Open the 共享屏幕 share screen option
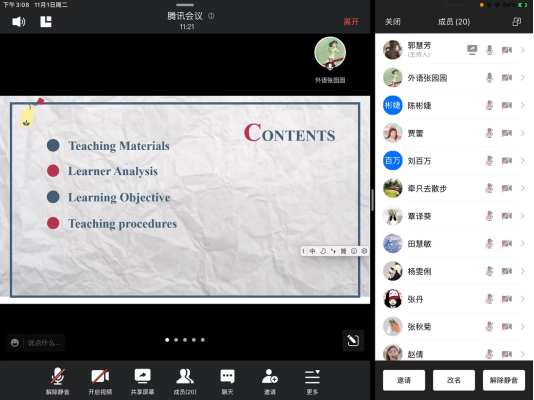 click(x=142, y=382)
